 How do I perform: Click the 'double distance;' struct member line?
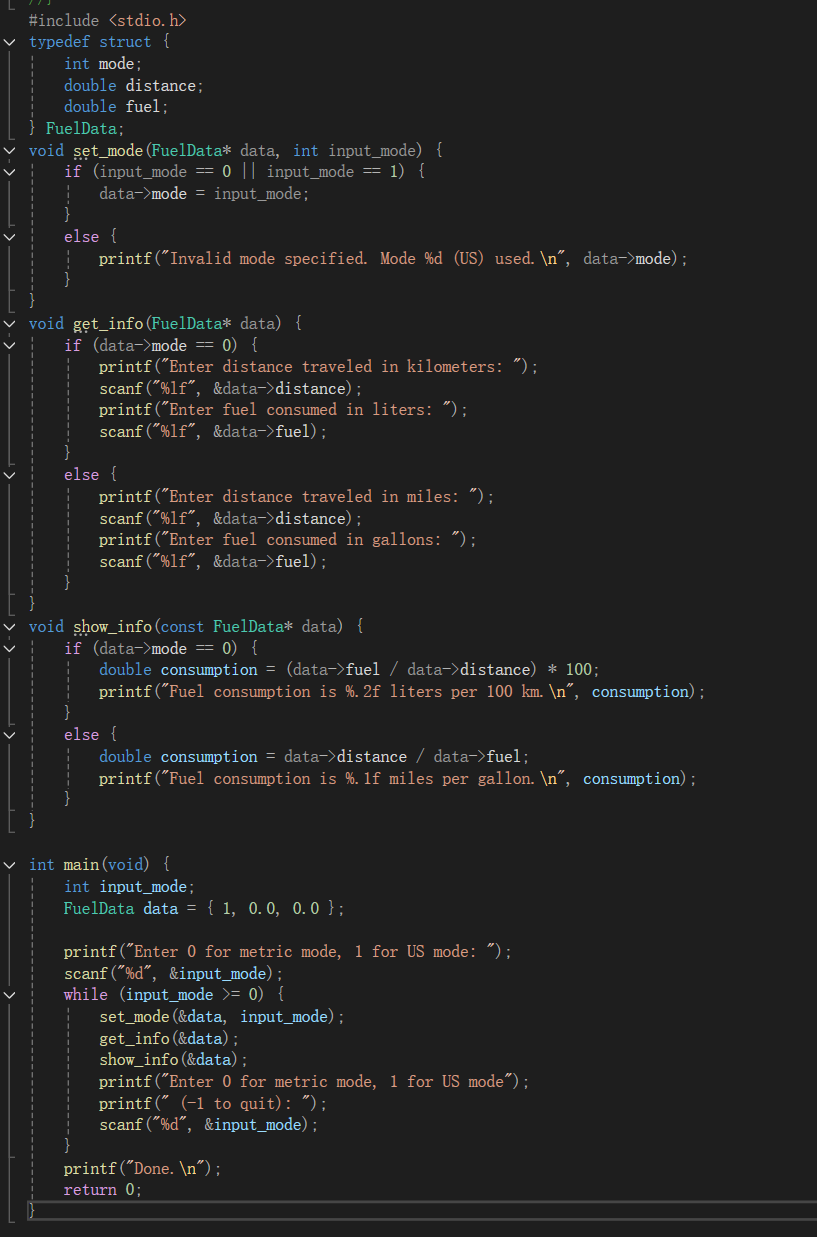tap(134, 85)
